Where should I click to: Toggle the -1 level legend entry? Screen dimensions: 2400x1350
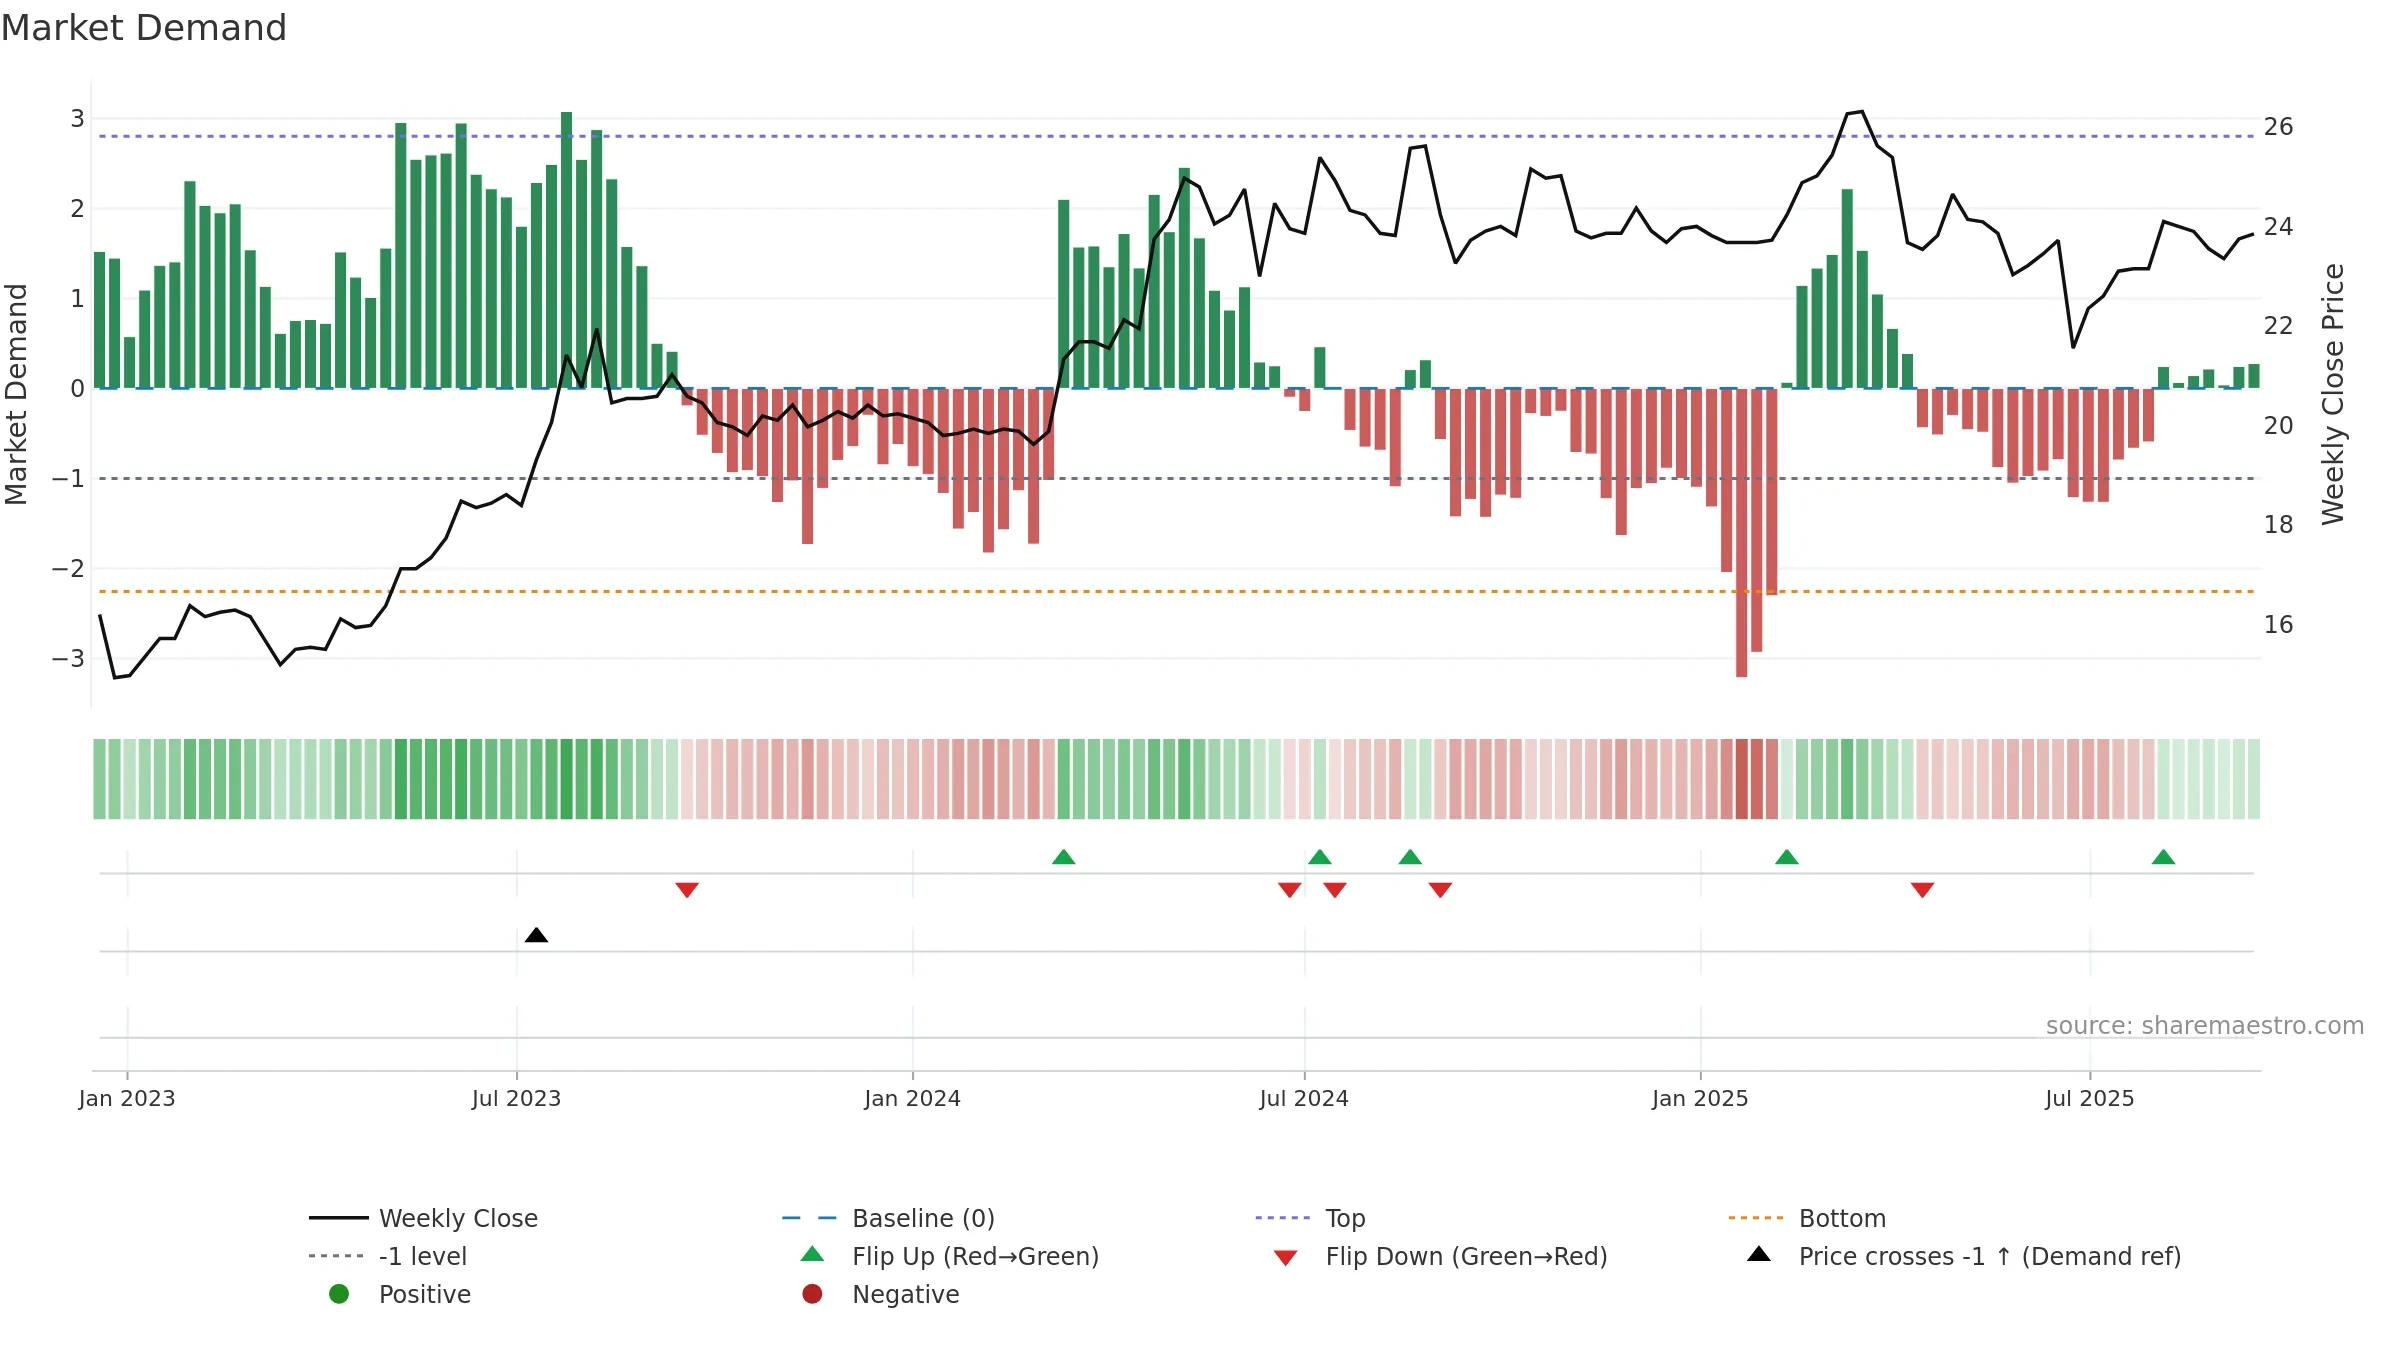pyautogui.click(x=387, y=1256)
